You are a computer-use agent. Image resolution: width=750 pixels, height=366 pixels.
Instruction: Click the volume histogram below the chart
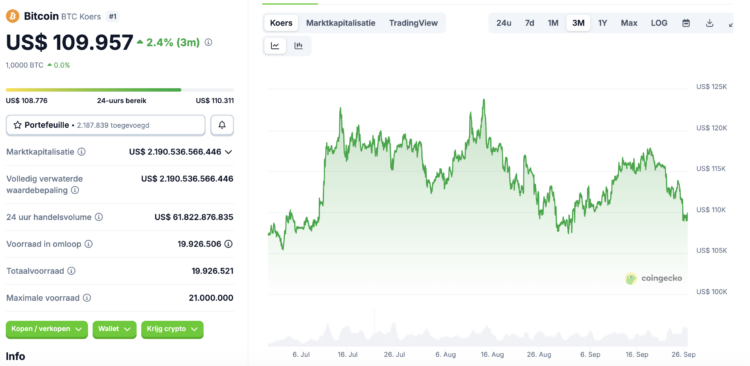(477, 335)
